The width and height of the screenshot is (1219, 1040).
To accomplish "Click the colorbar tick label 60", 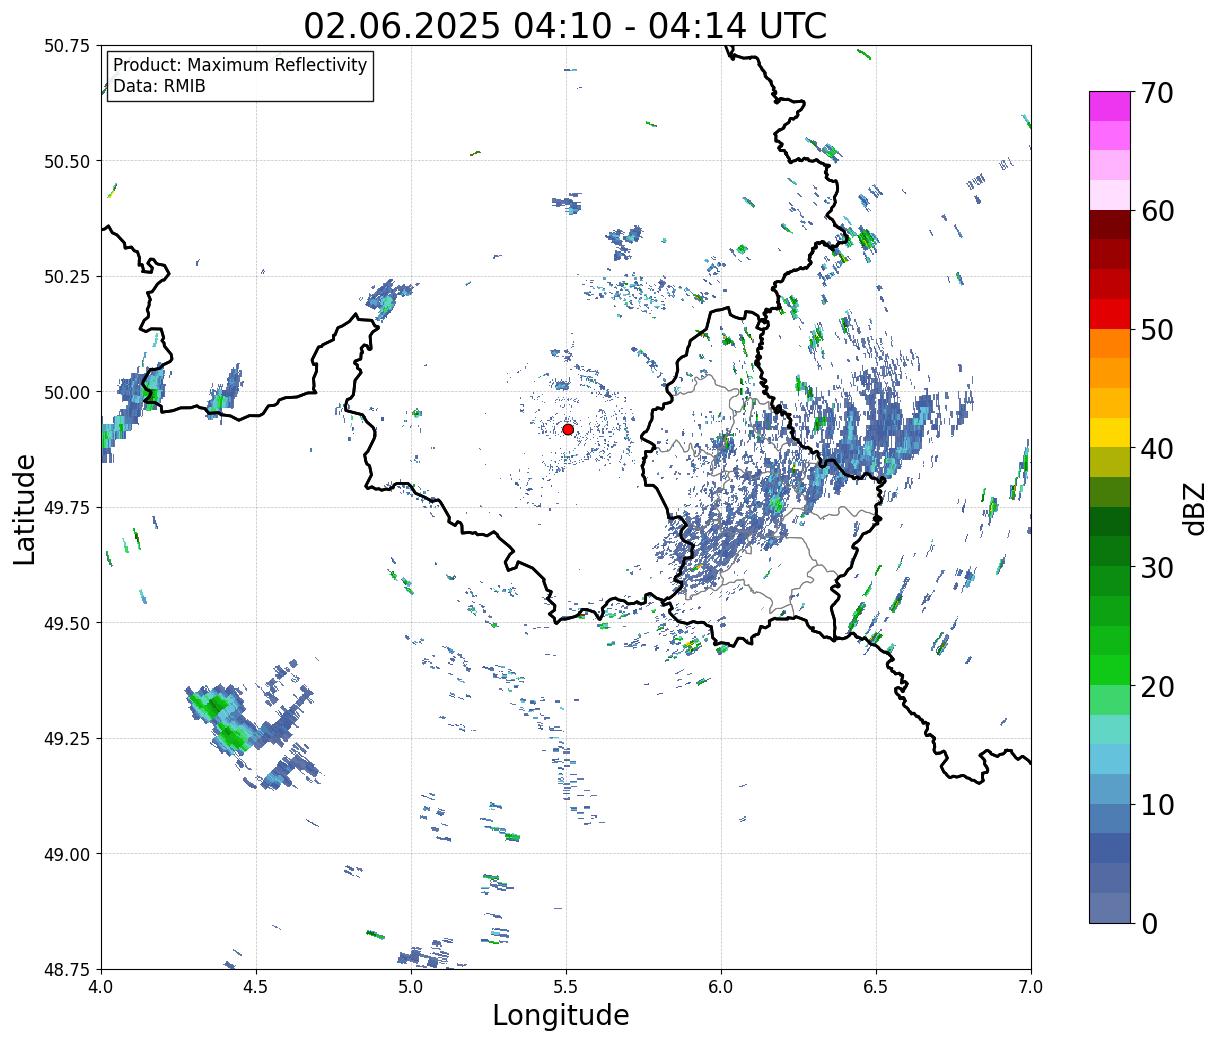I will coord(1157,211).
